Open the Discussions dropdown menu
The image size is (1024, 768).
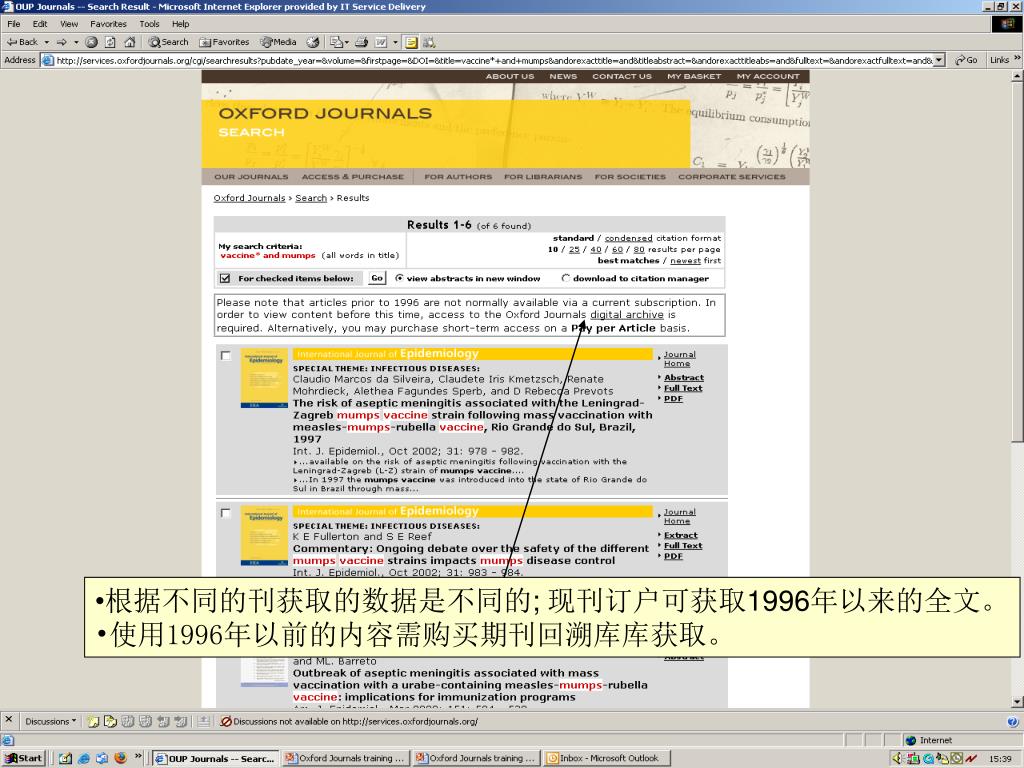[x=50, y=722]
